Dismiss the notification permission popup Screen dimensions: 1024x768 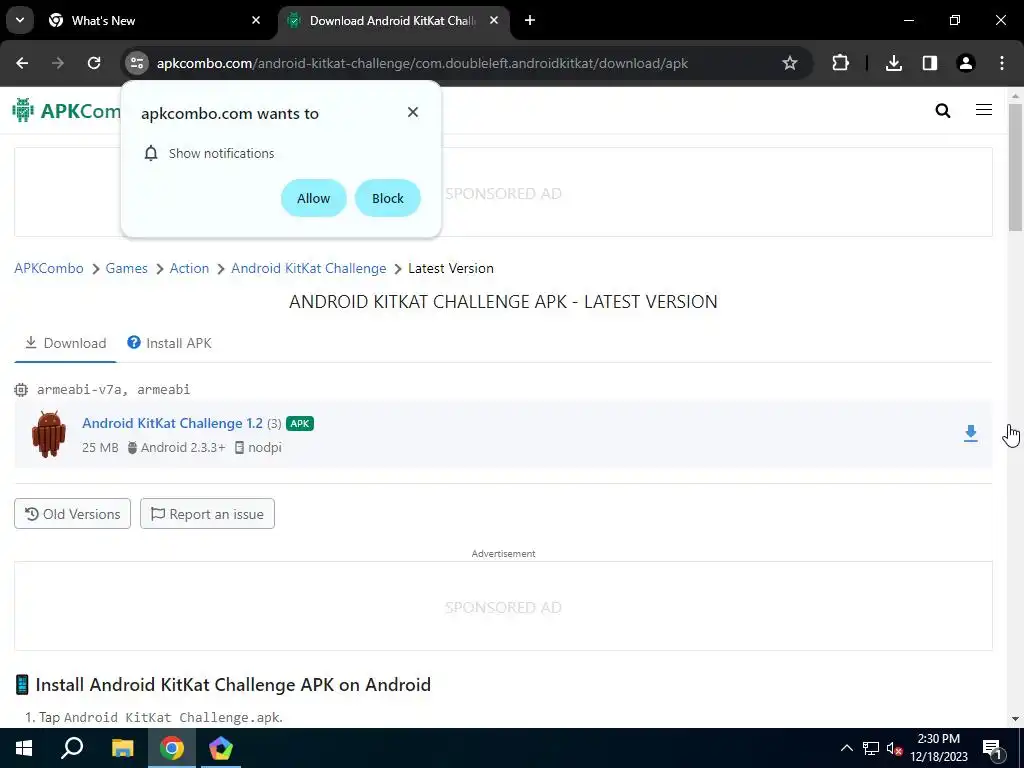413,112
